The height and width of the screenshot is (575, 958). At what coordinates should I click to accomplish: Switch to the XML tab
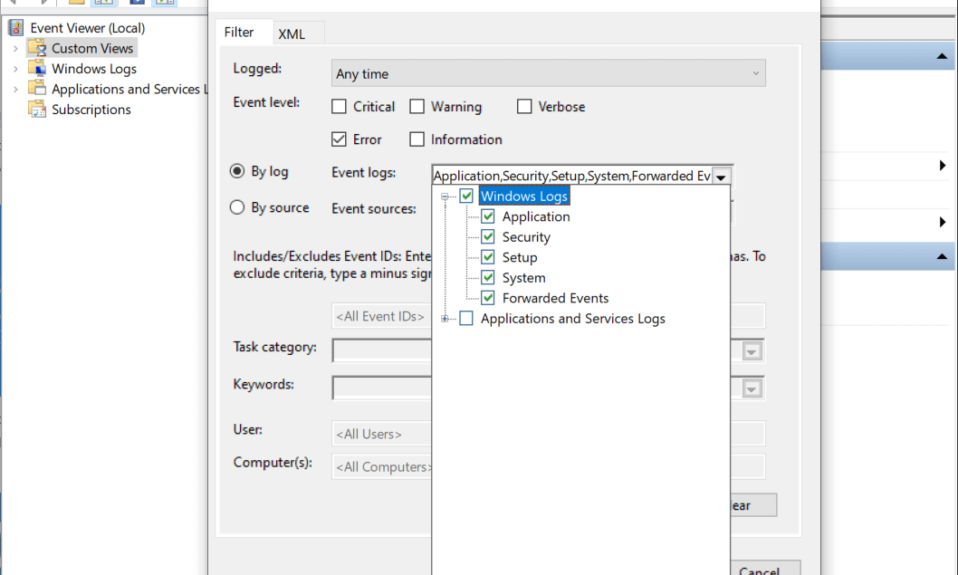coord(291,34)
